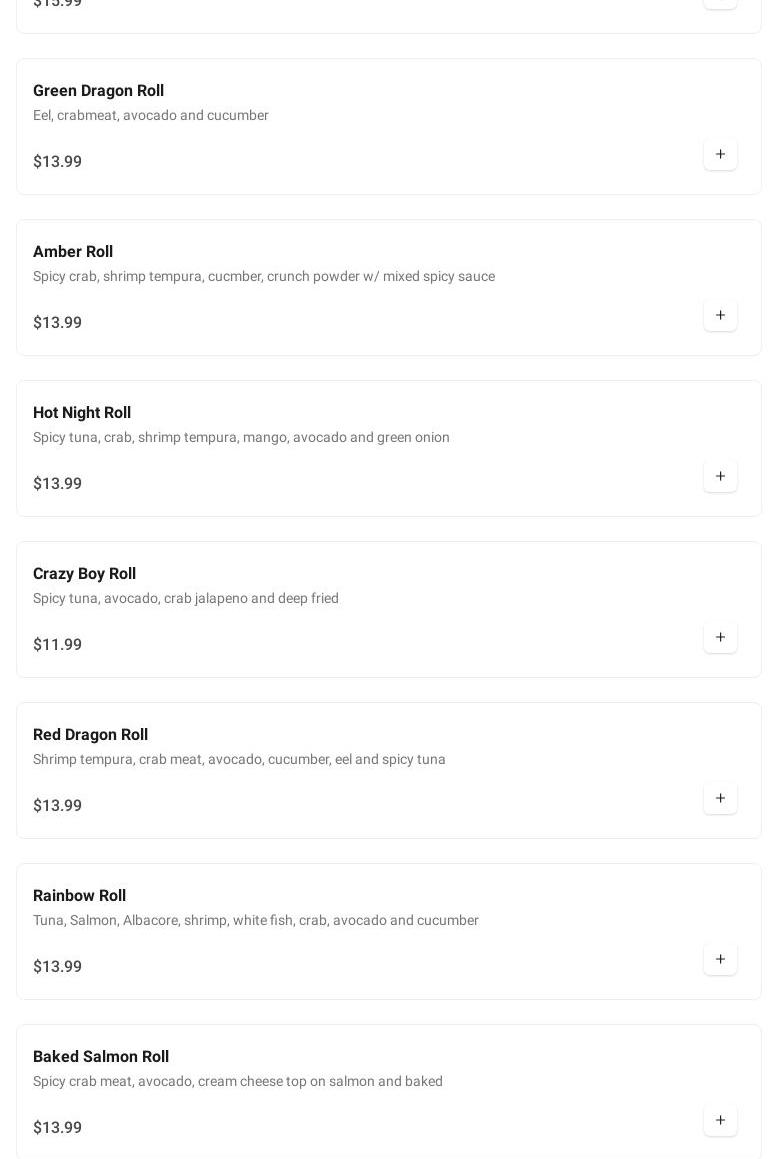The width and height of the screenshot is (778, 1159).
Task: Click plus icon on topmost partial item
Action: pos(720,3)
